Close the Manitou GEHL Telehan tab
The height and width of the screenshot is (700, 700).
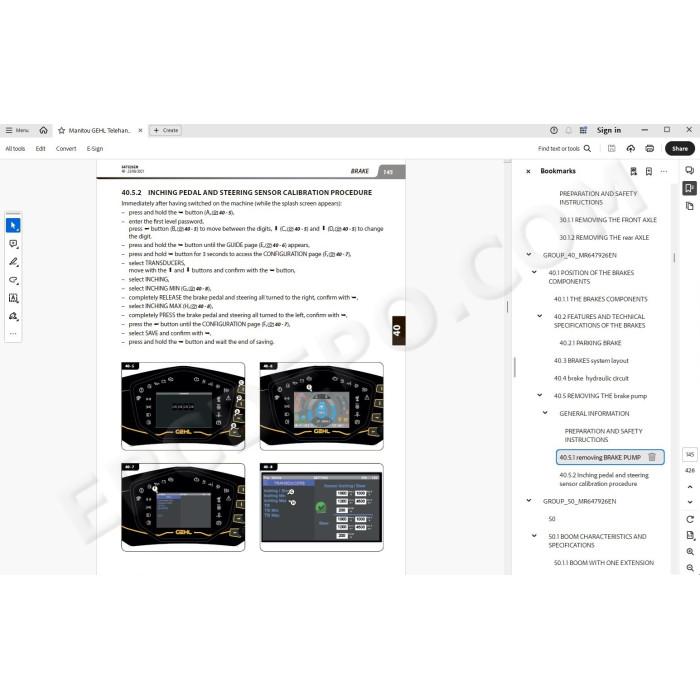[x=140, y=130]
